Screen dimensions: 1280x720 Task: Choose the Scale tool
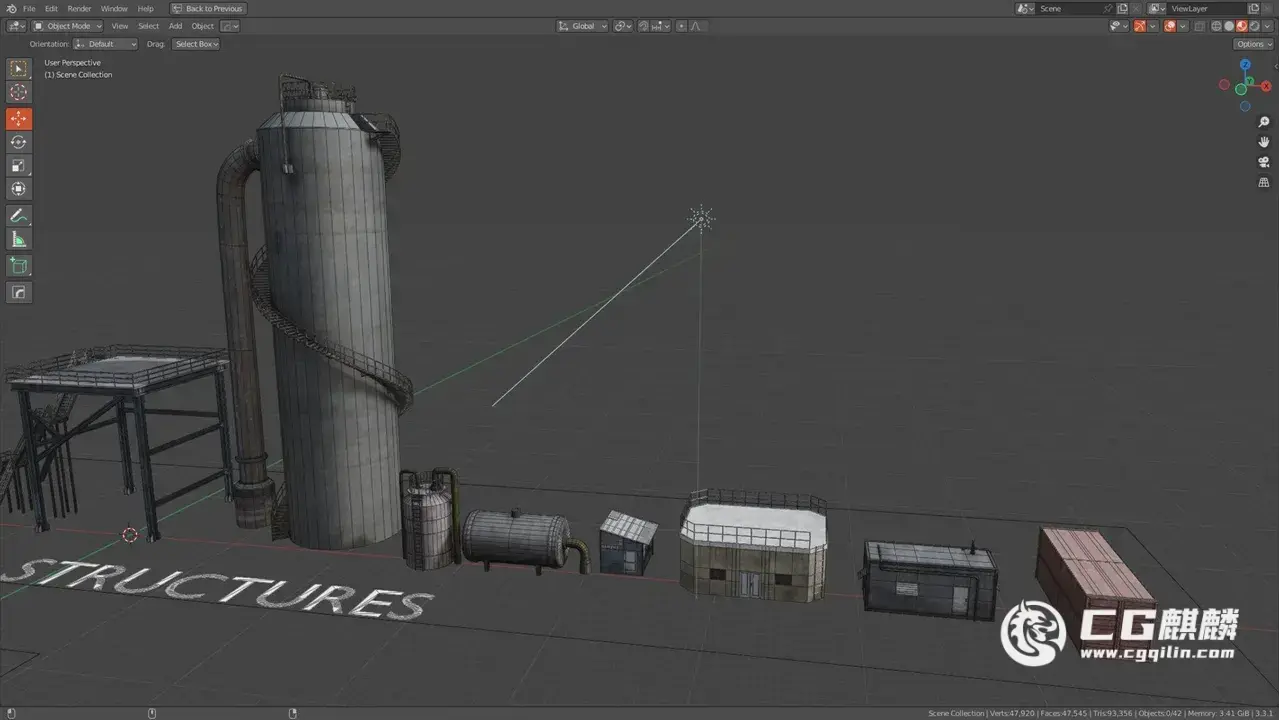[x=19, y=166]
